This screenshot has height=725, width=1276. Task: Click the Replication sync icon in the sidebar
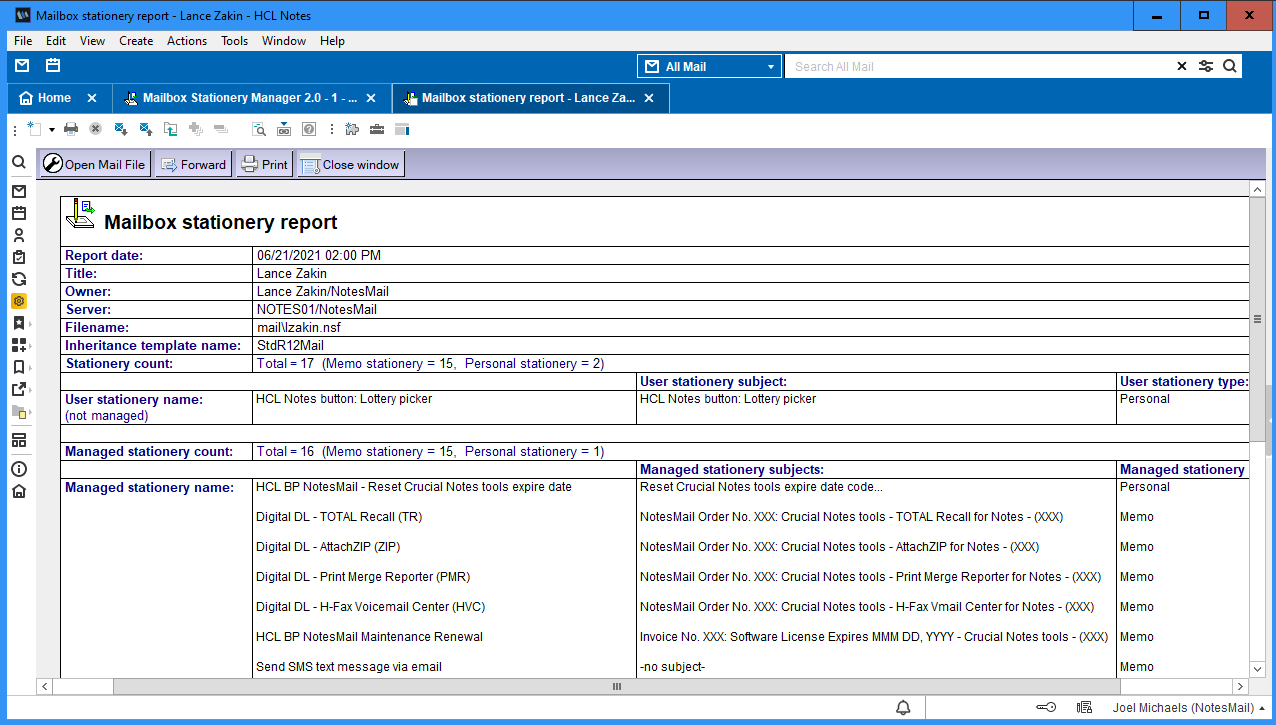(19, 279)
